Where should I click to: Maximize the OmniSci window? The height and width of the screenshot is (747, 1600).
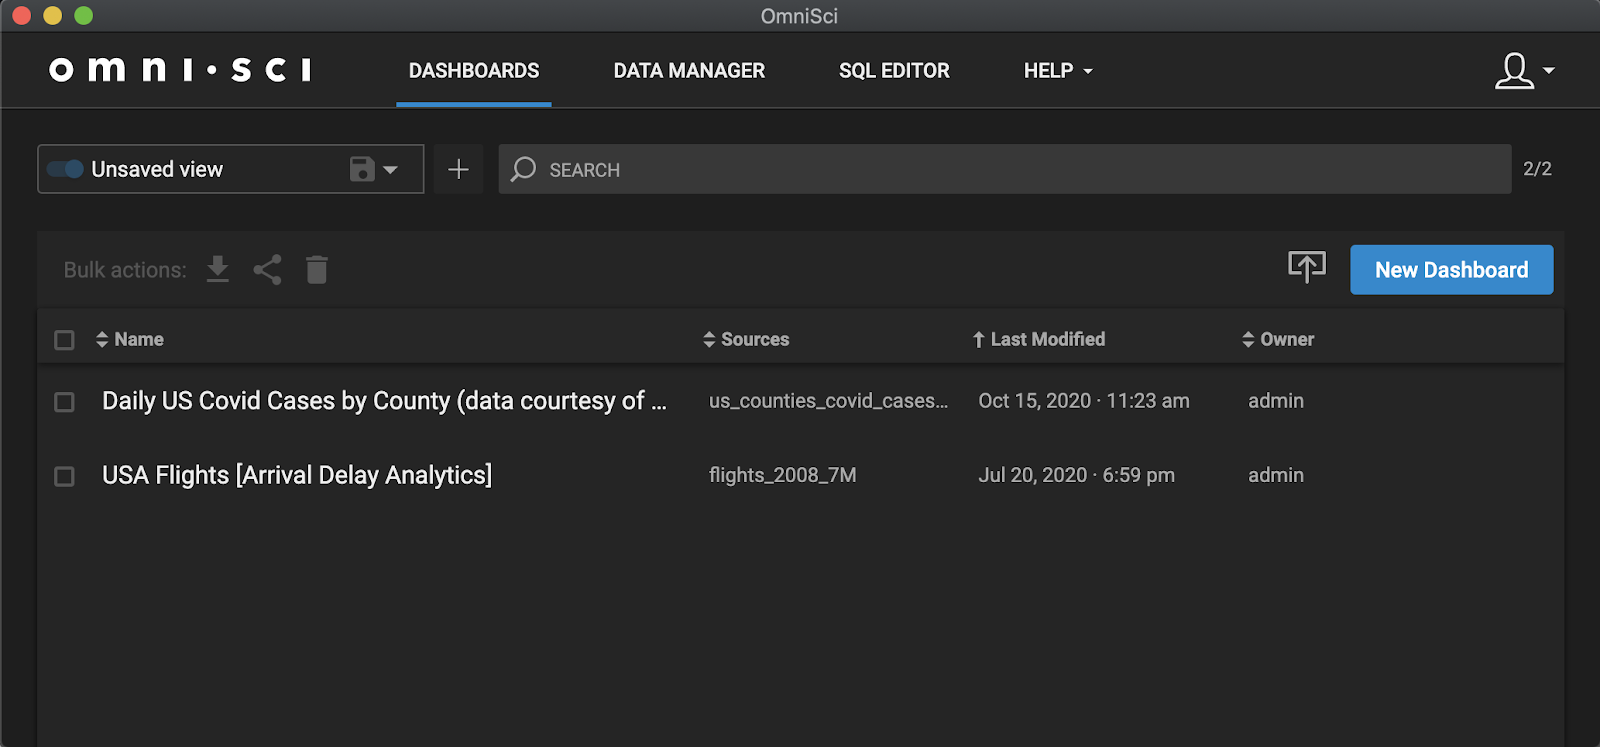[83, 15]
